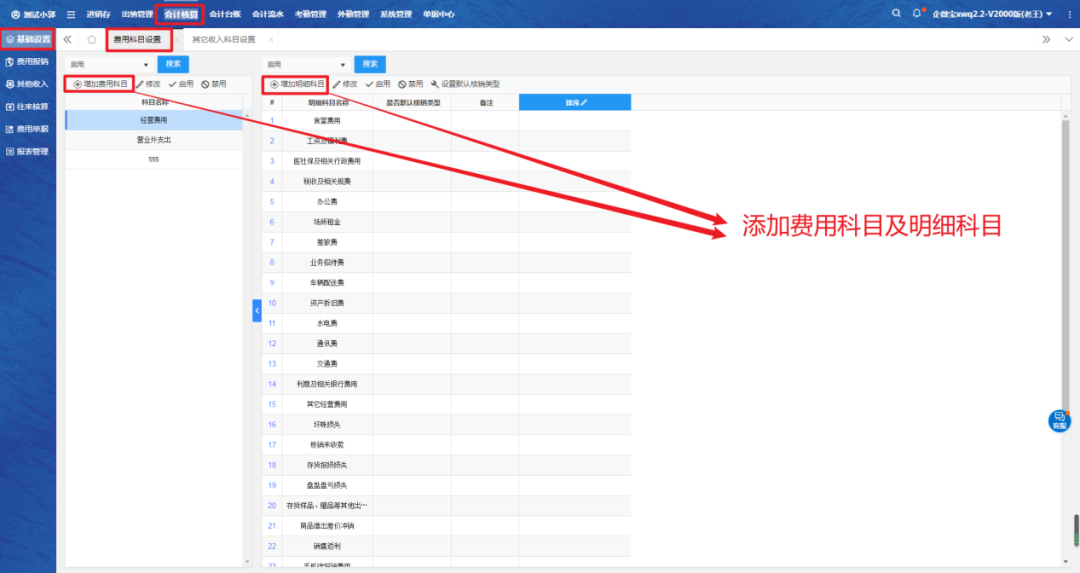
Task: Open the 会计台账 top menu
Action: [225, 14]
